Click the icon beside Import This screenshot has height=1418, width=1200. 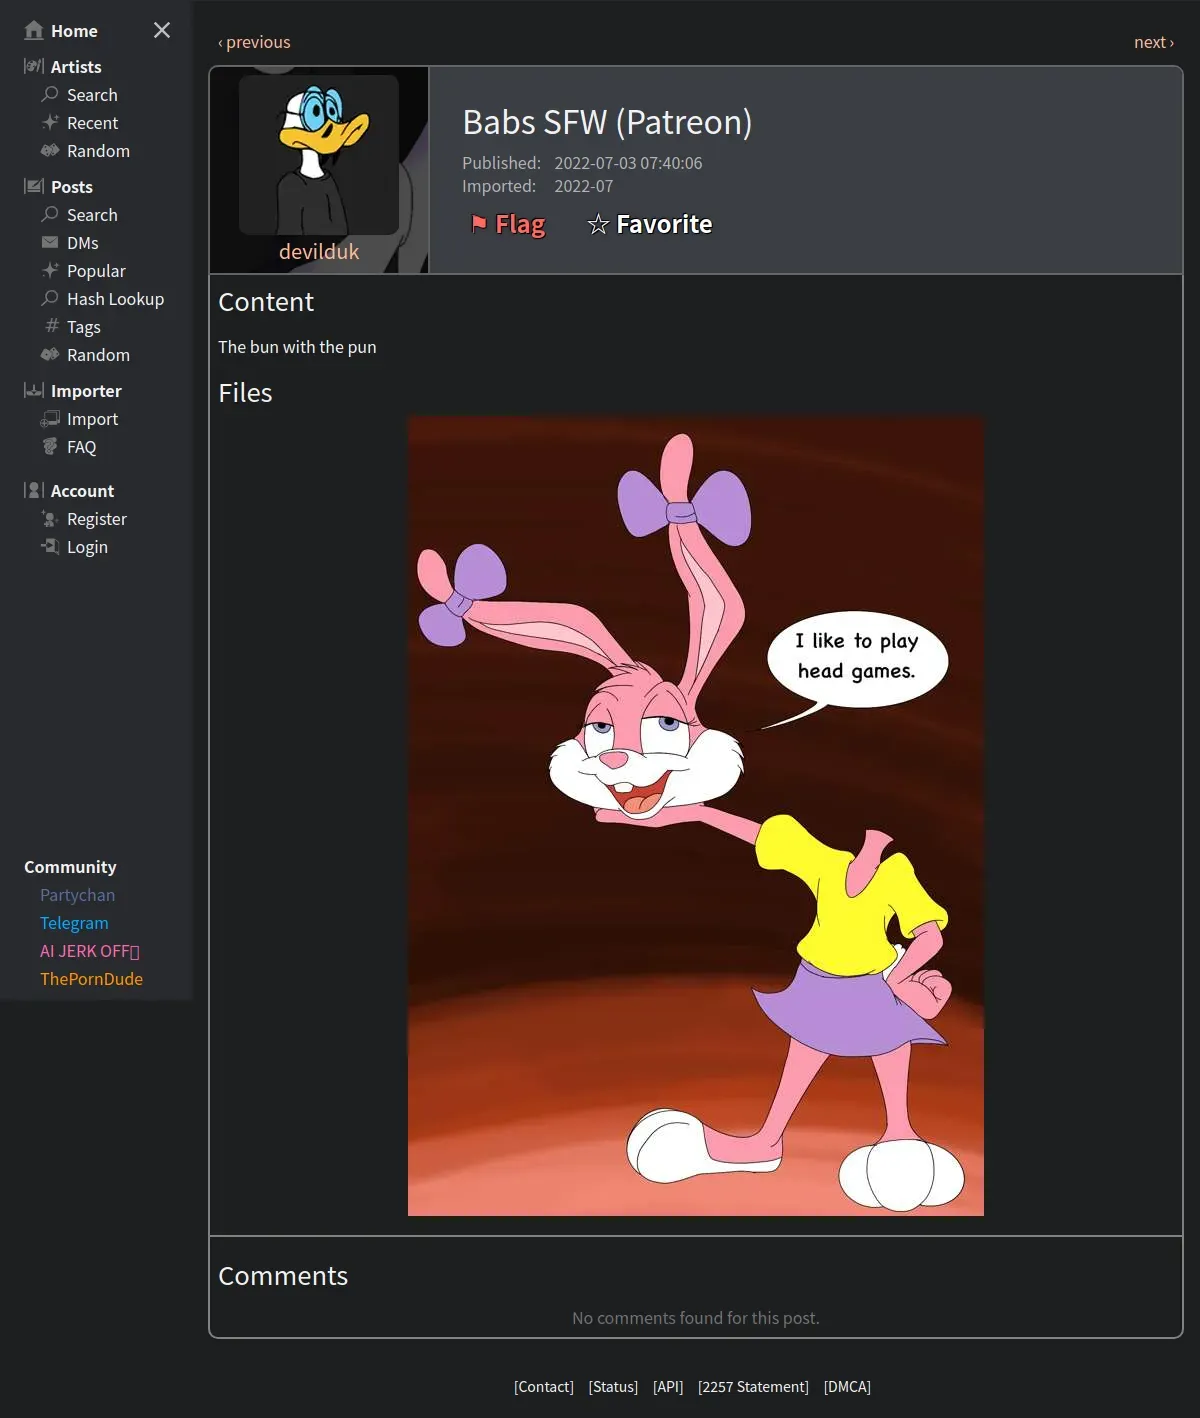50,418
